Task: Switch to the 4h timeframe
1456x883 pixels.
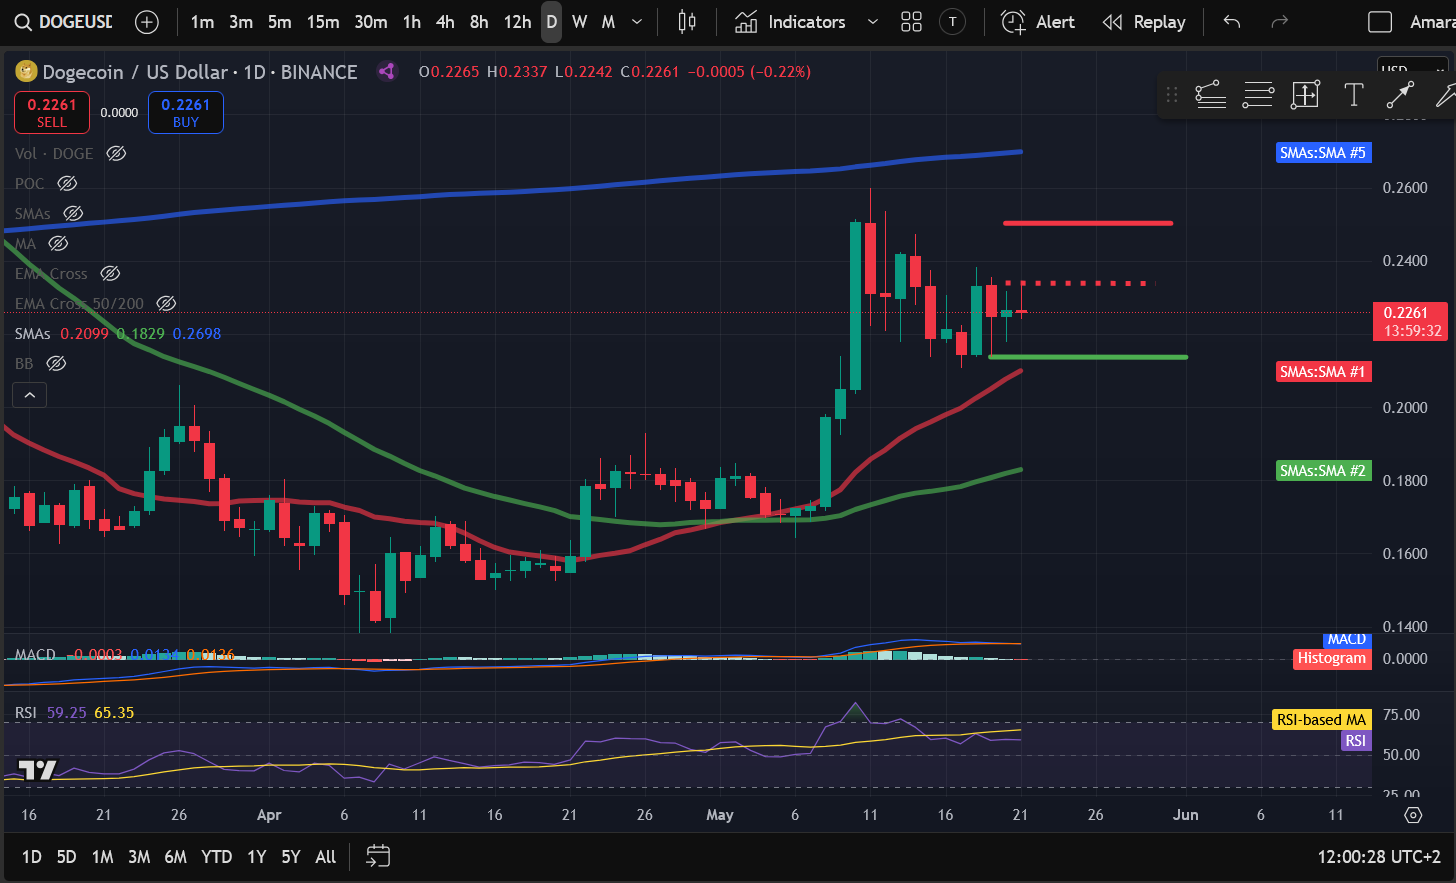Action: [445, 22]
